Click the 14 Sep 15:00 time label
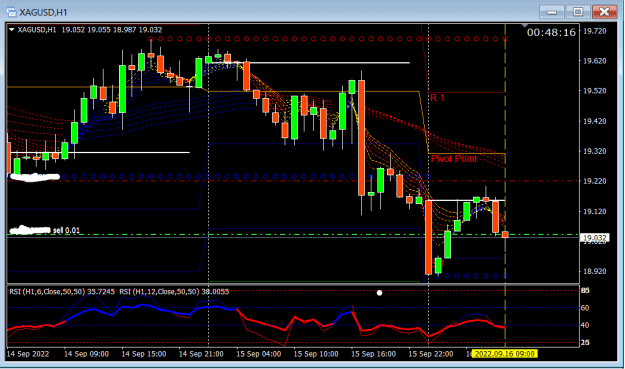 click(x=143, y=354)
